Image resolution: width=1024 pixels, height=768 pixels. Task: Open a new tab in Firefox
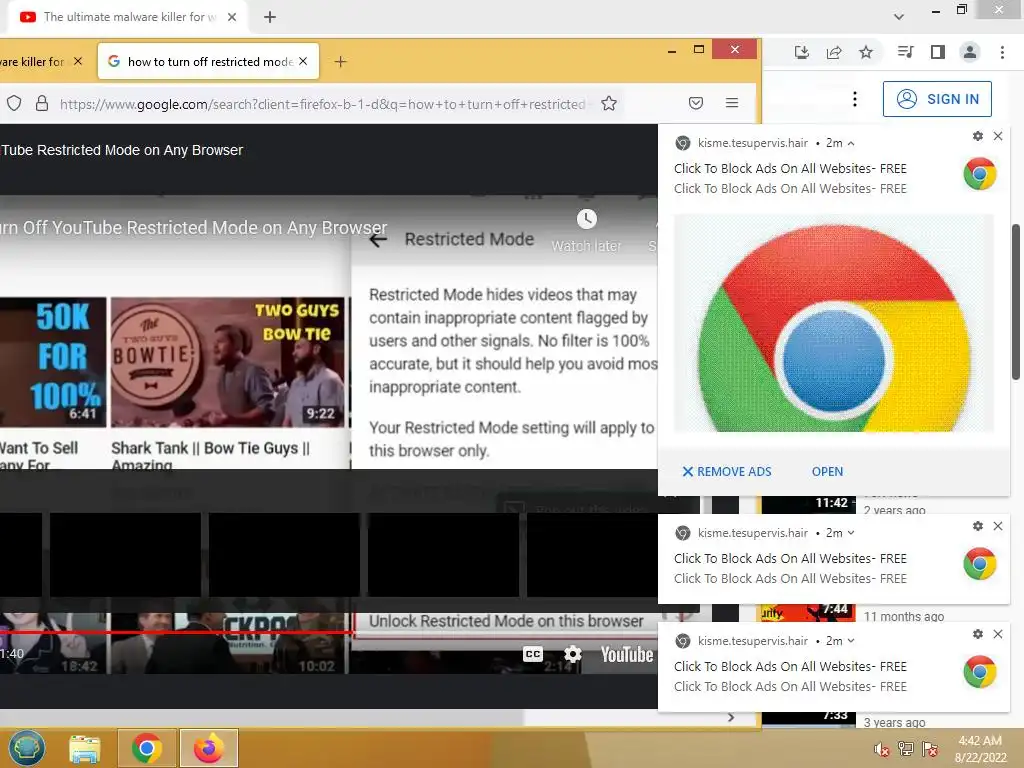coord(340,61)
